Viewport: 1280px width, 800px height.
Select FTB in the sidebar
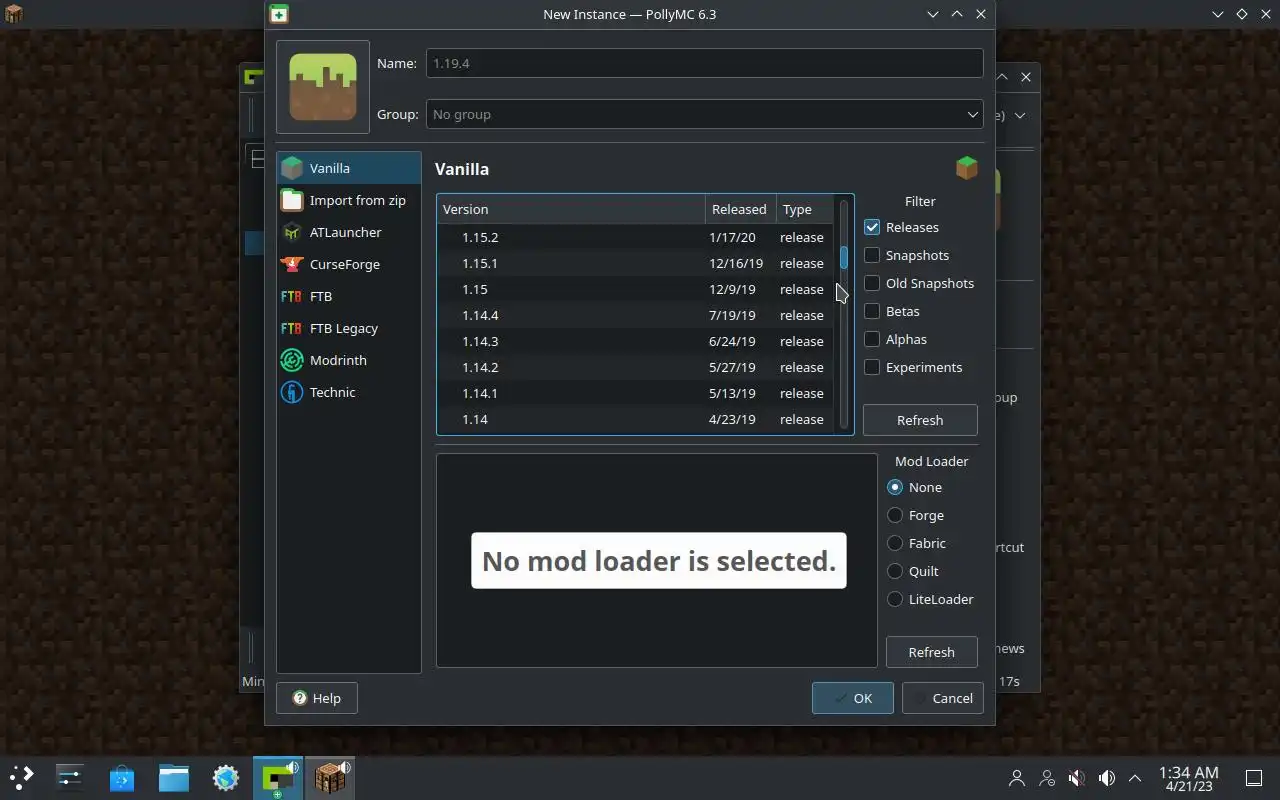click(349, 296)
